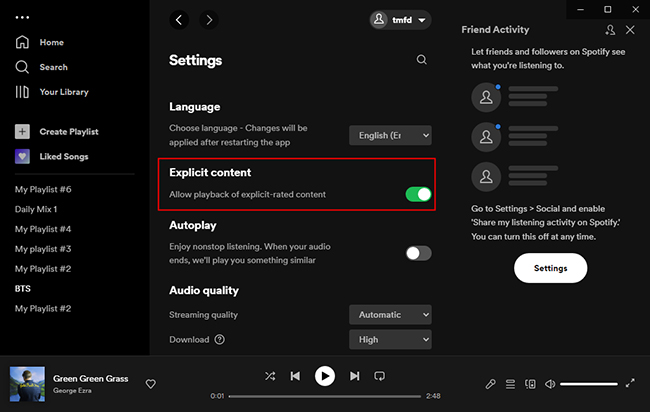Open Connect to a device icon
Image resolution: width=650 pixels, height=412 pixels.
[530, 384]
